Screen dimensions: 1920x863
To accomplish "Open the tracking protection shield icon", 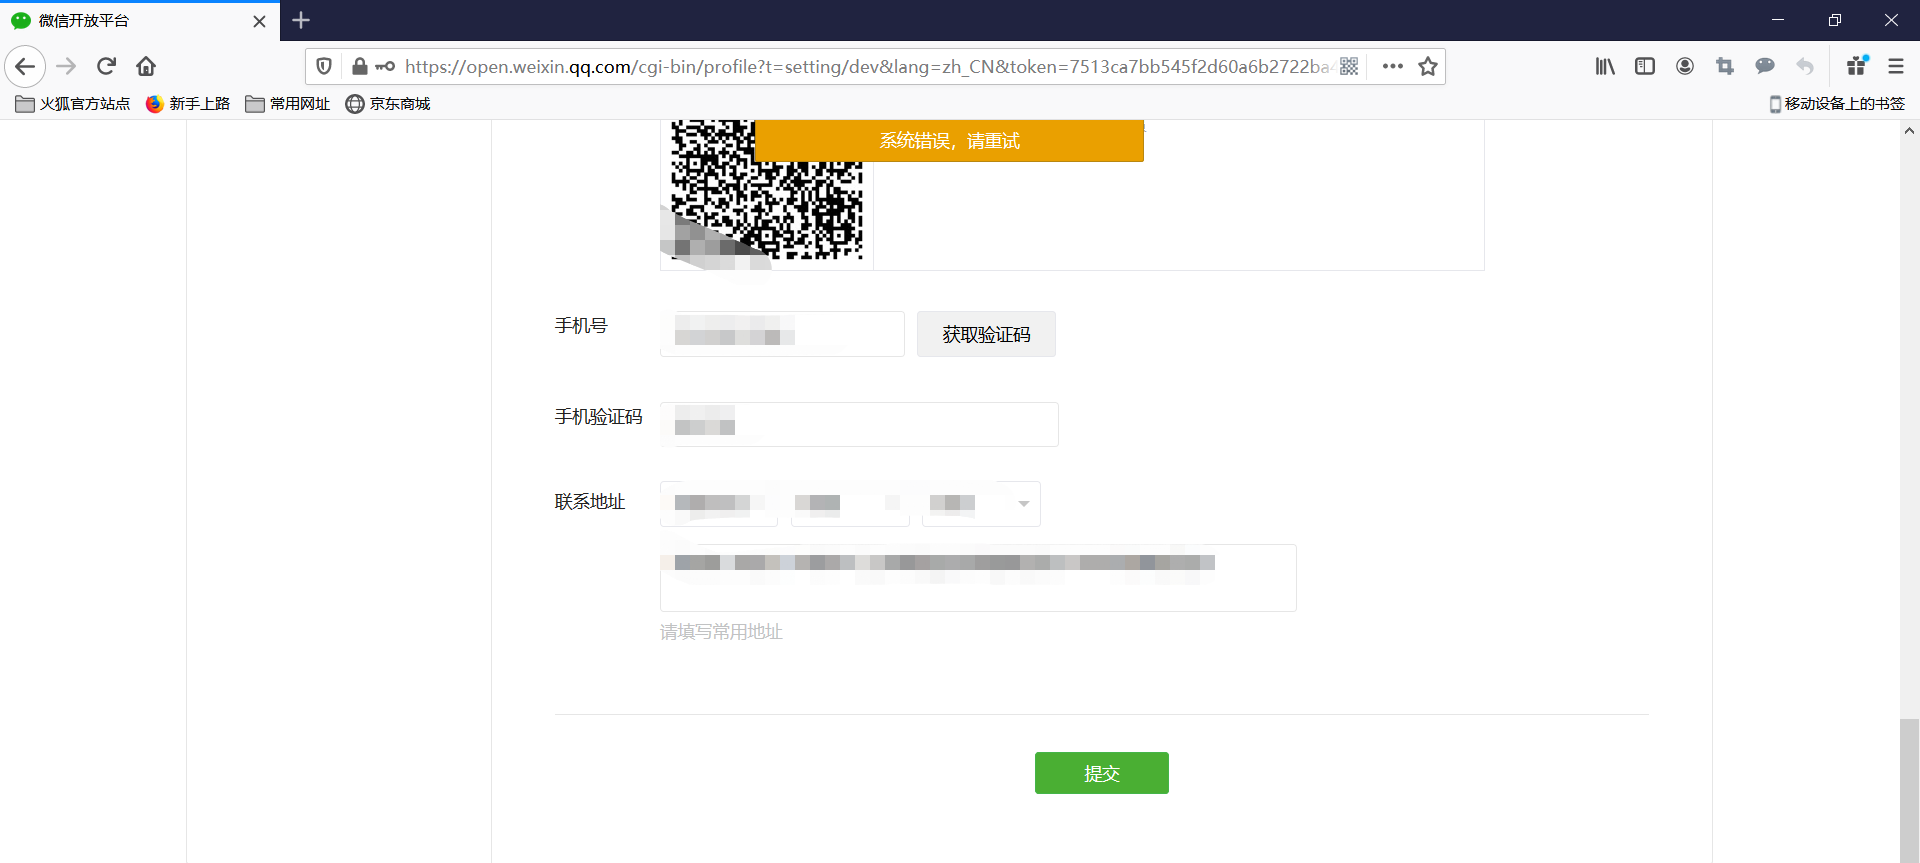I will [x=324, y=67].
